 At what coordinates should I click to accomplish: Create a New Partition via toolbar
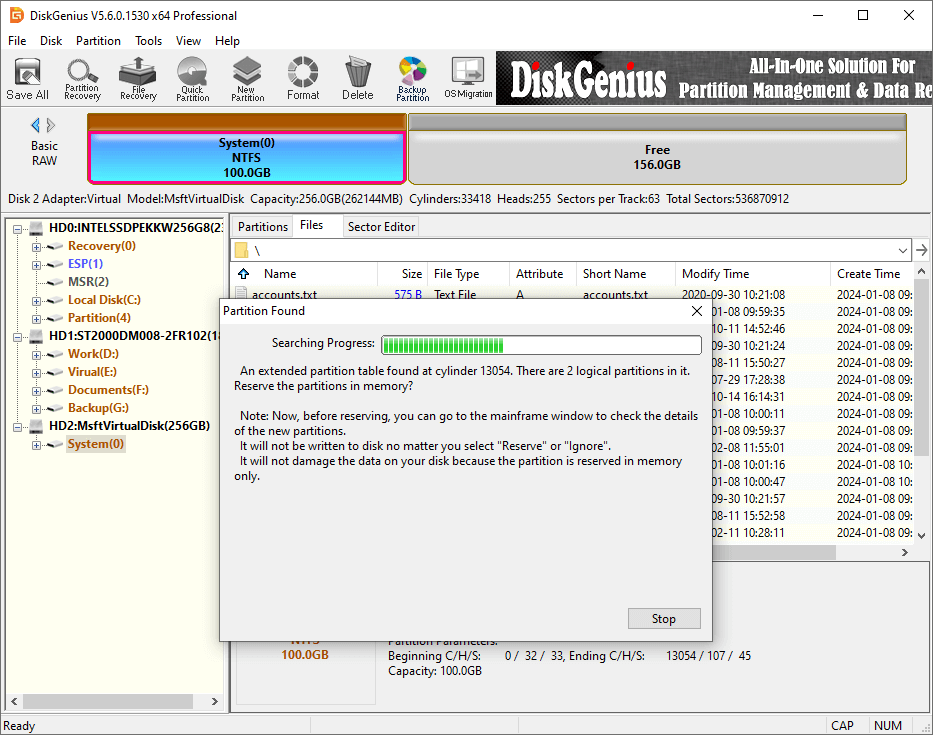[x=247, y=79]
